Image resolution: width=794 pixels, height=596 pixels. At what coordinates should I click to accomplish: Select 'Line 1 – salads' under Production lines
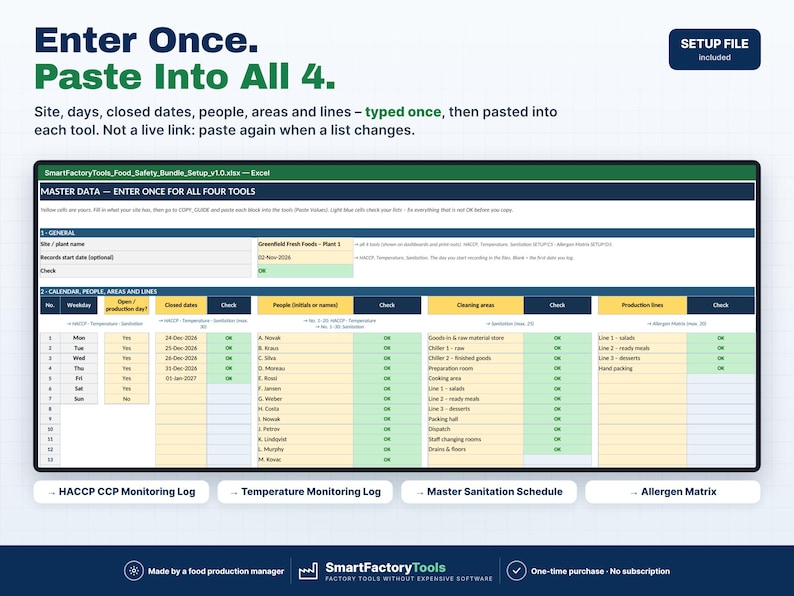pyautogui.click(x=642, y=338)
